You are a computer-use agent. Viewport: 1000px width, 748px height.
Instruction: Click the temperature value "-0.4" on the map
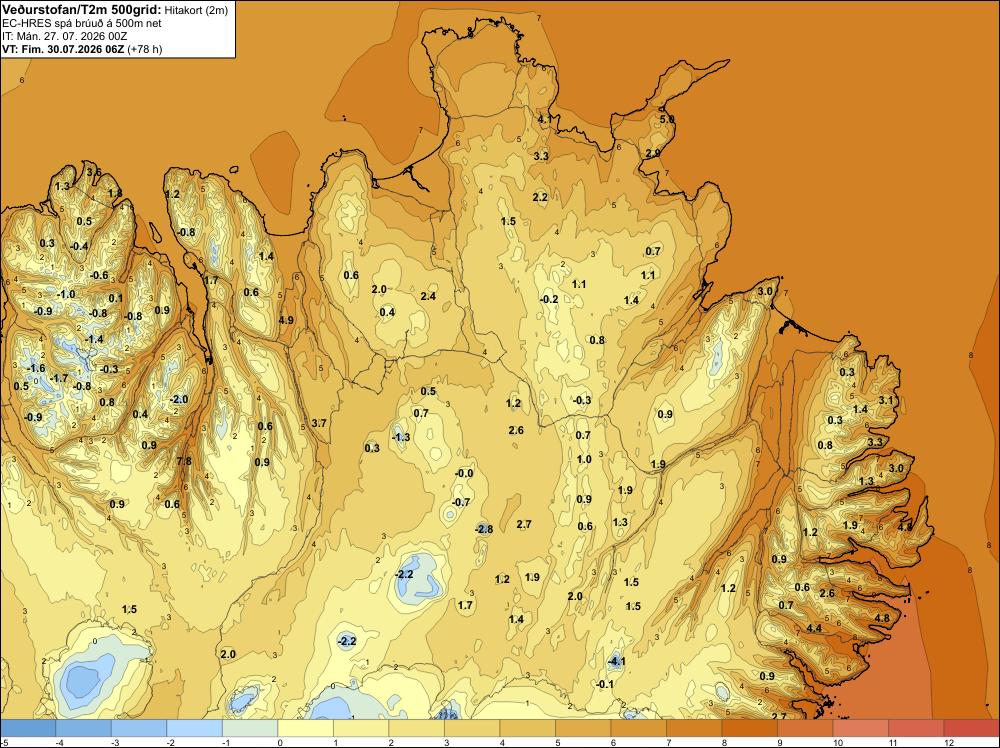pos(79,246)
